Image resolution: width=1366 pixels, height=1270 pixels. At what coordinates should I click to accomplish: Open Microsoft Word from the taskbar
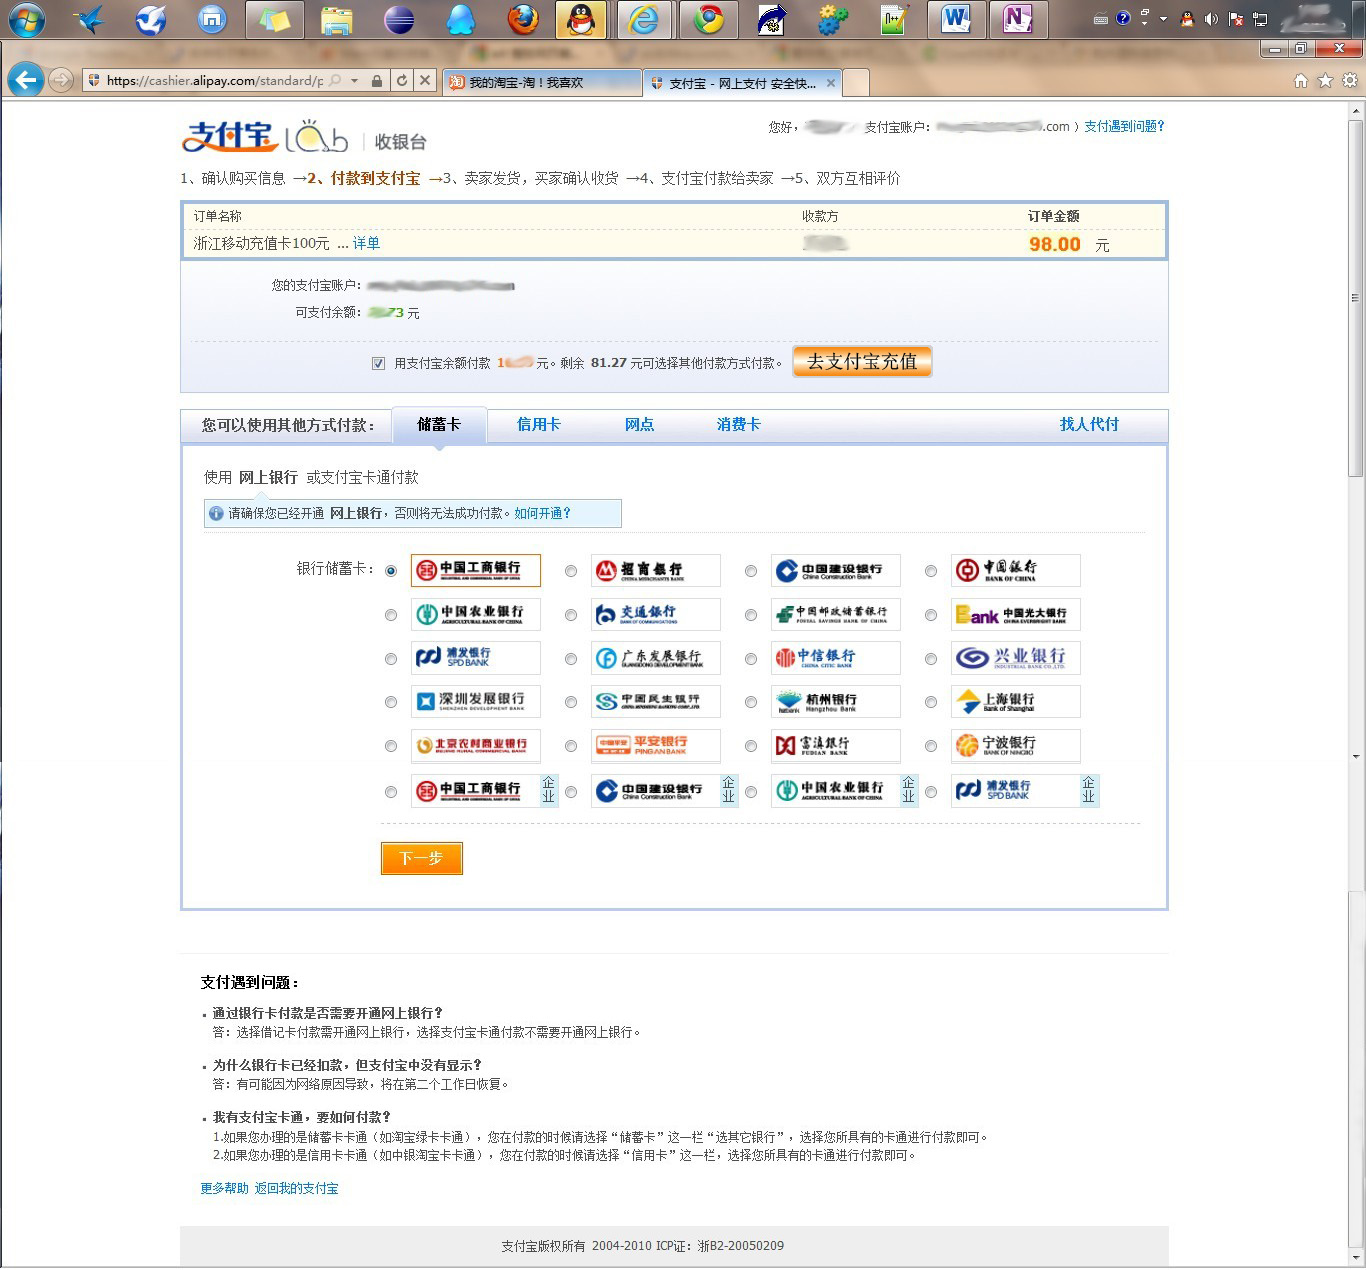click(956, 20)
